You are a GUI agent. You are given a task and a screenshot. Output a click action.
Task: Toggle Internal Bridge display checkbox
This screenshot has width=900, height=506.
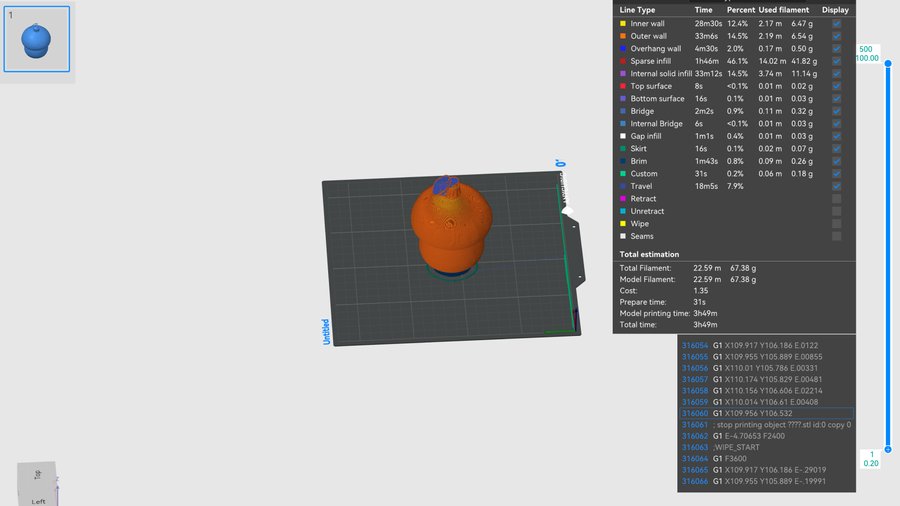pos(836,123)
